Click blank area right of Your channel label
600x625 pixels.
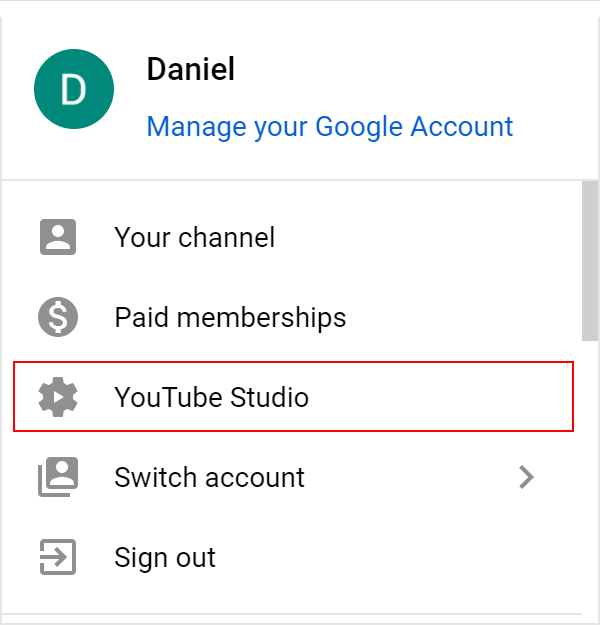pyautogui.click(x=427, y=237)
